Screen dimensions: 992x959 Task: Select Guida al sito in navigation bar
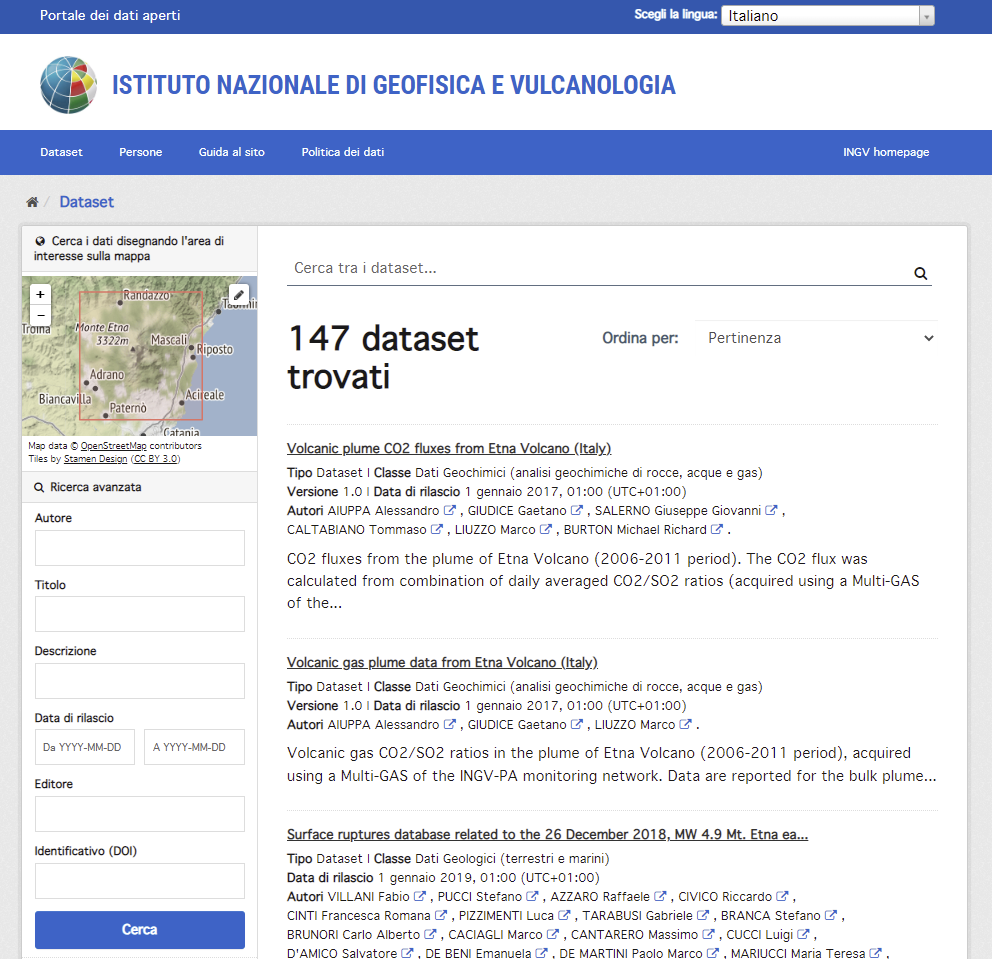[x=231, y=152]
